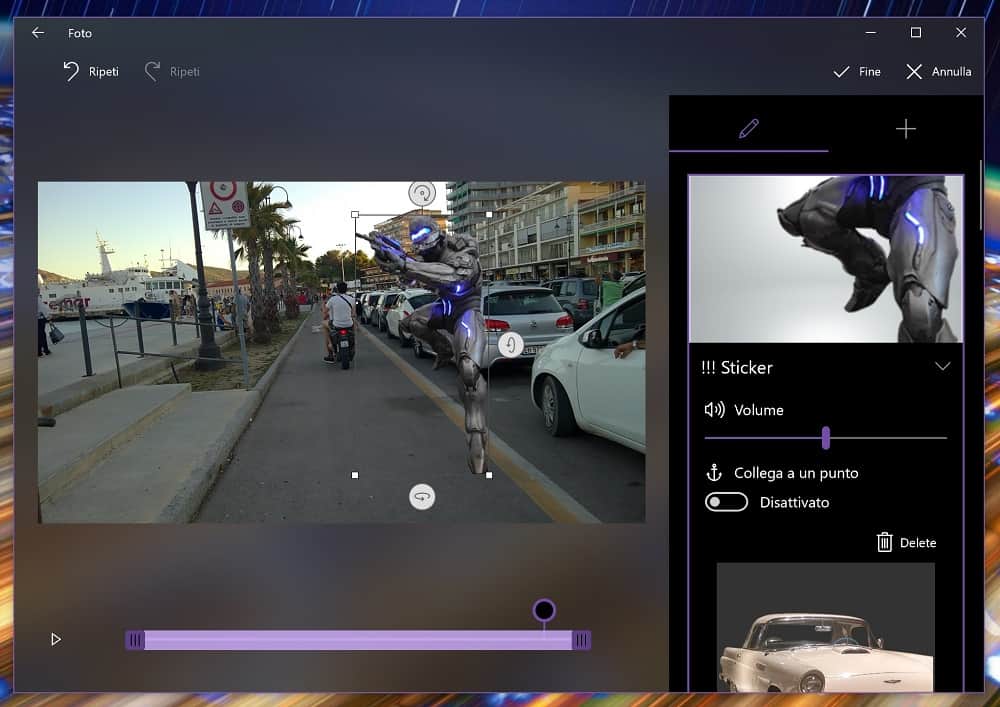Open the plus add-effects tab
1000x707 pixels.
(x=905, y=128)
